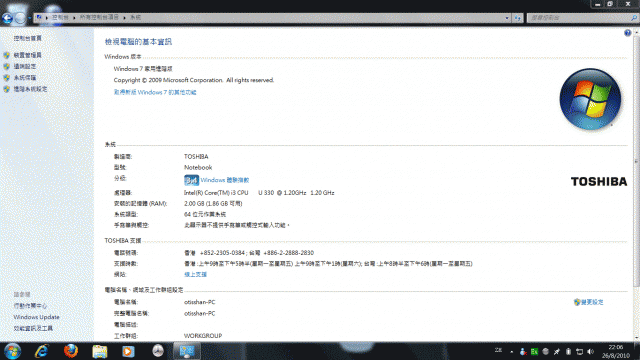The height and width of the screenshot is (360, 640).
Task: Open Windows Explorer folder taskbar icon
Action: tap(100, 351)
